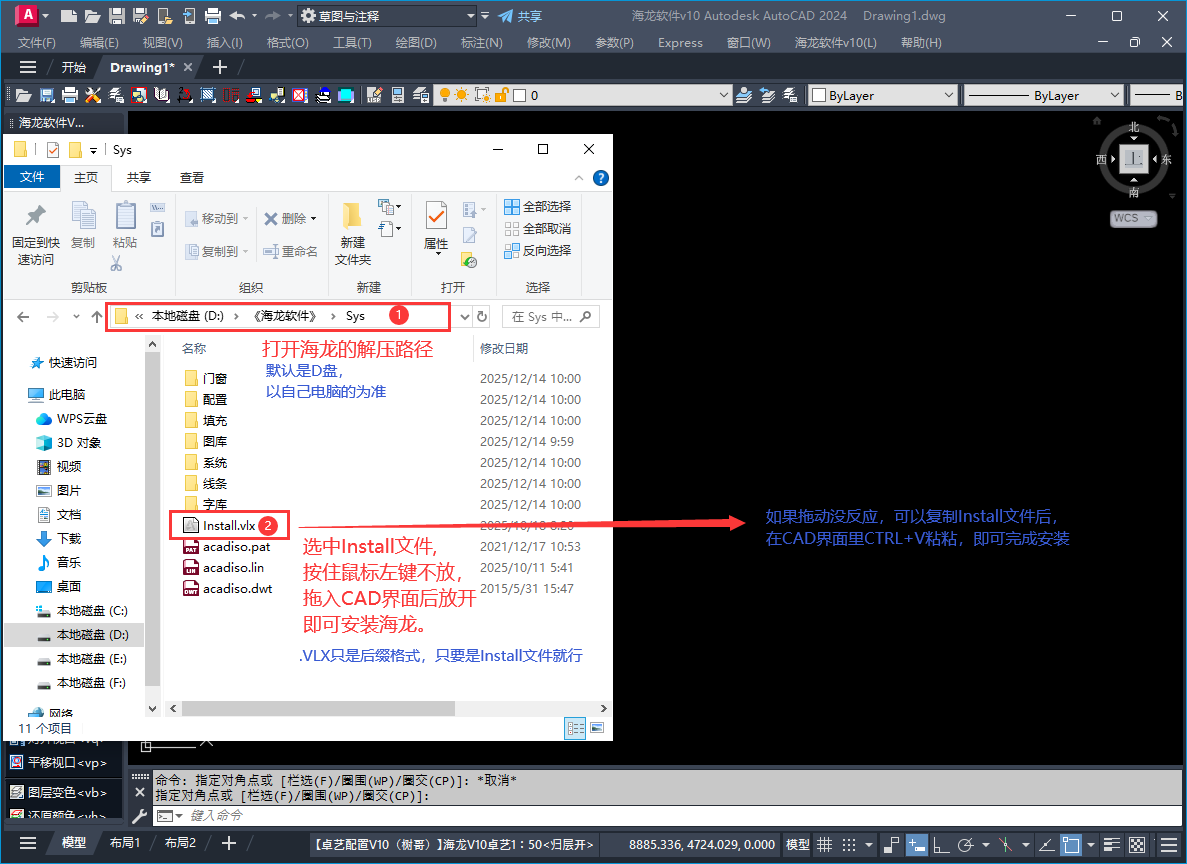Open the 绘图(D) menu
The image size is (1187, 864).
(416, 43)
